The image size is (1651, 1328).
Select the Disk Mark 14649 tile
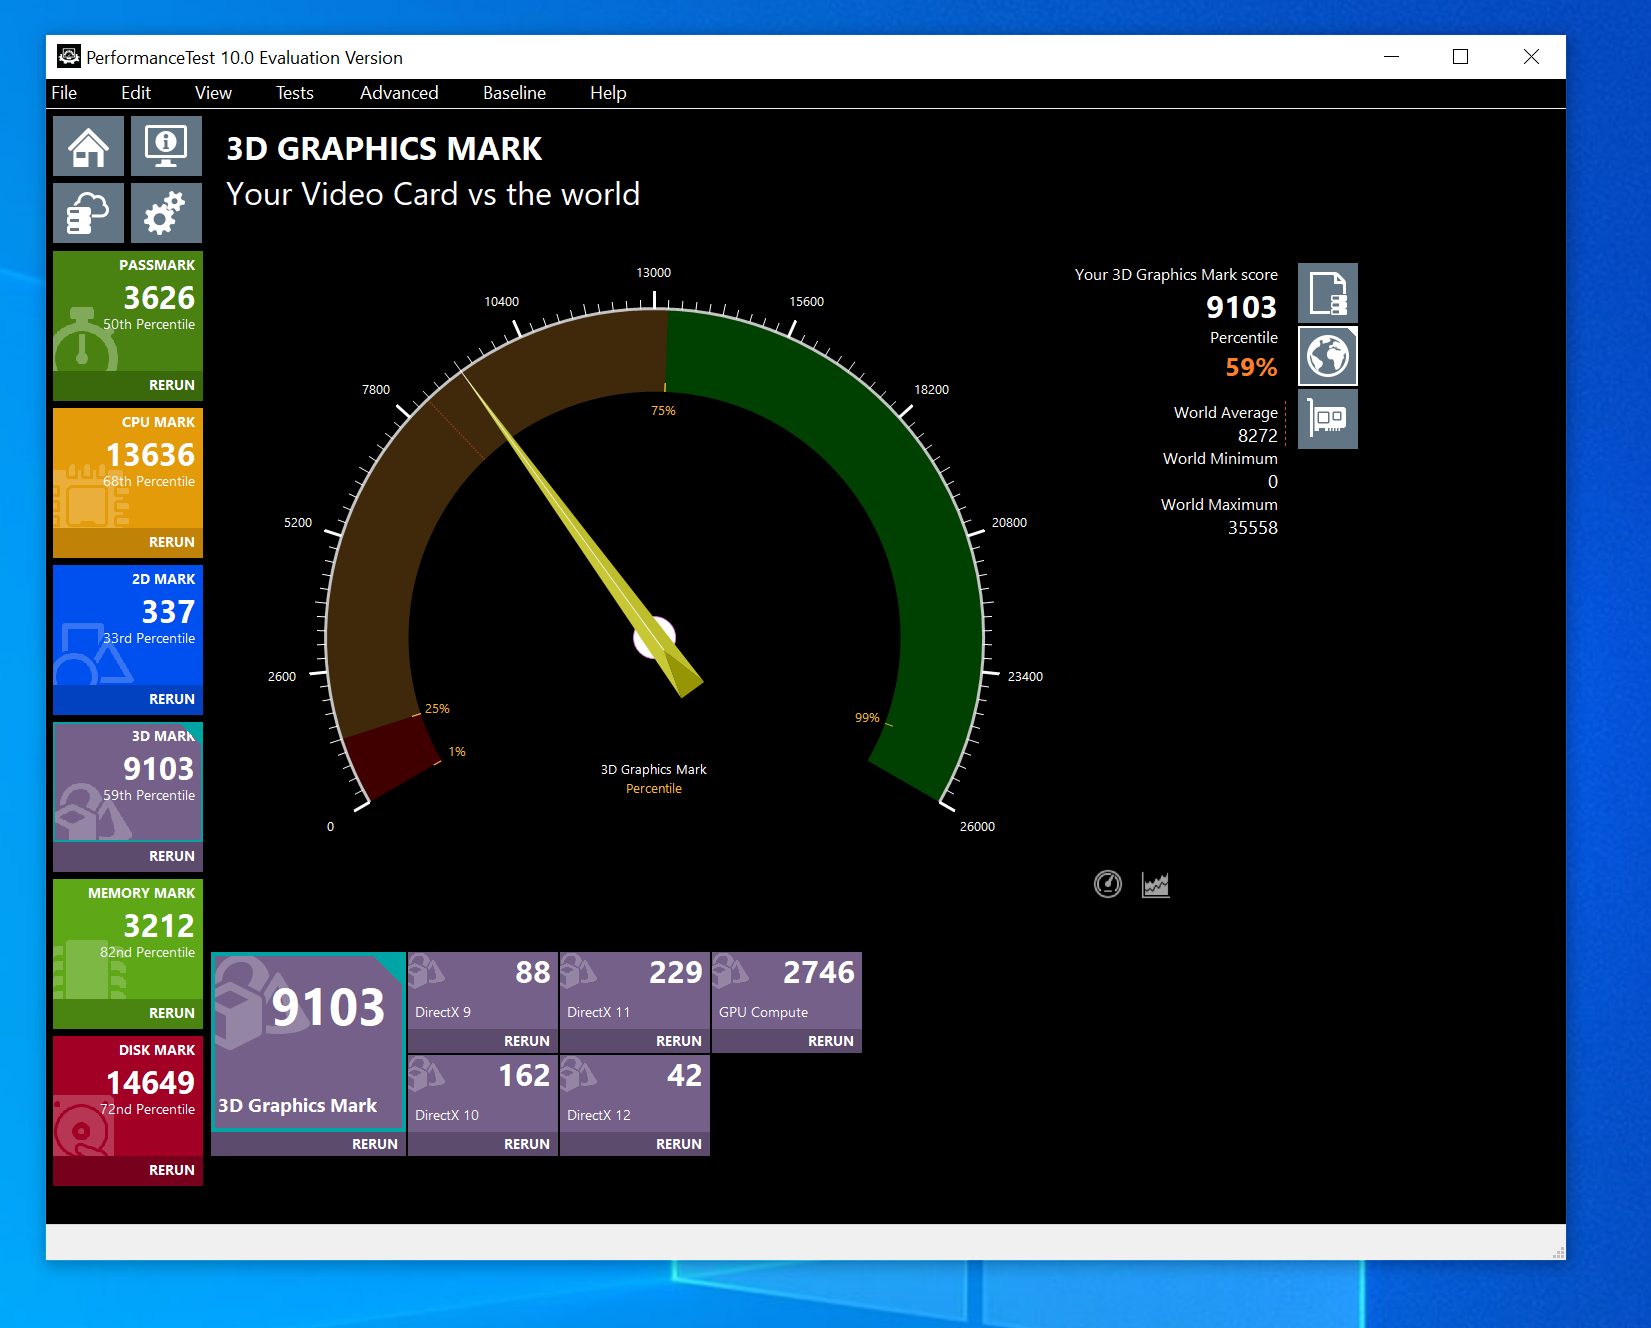128,1096
